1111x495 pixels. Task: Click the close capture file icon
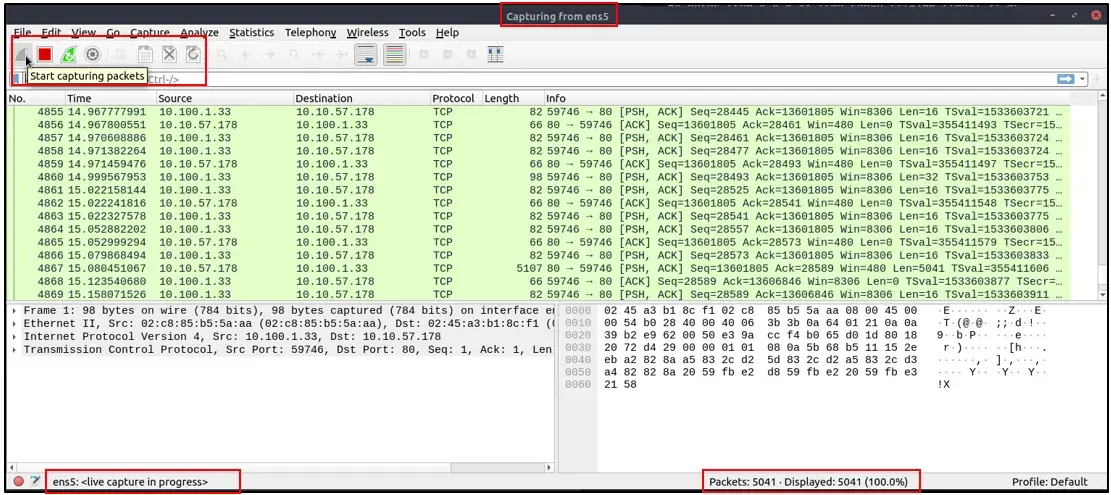click(x=169, y=54)
